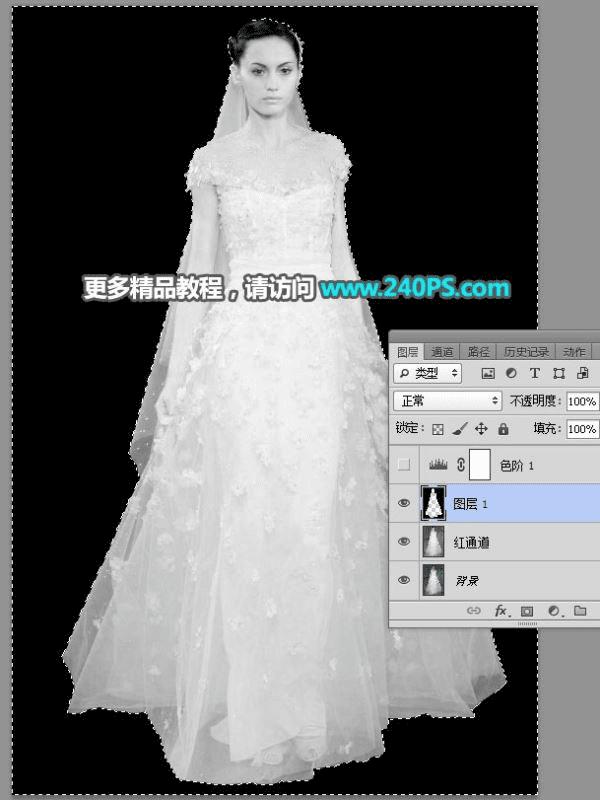Click the 不透明度 opacity field
The width and height of the screenshot is (600, 800).
[x=582, y=401]
